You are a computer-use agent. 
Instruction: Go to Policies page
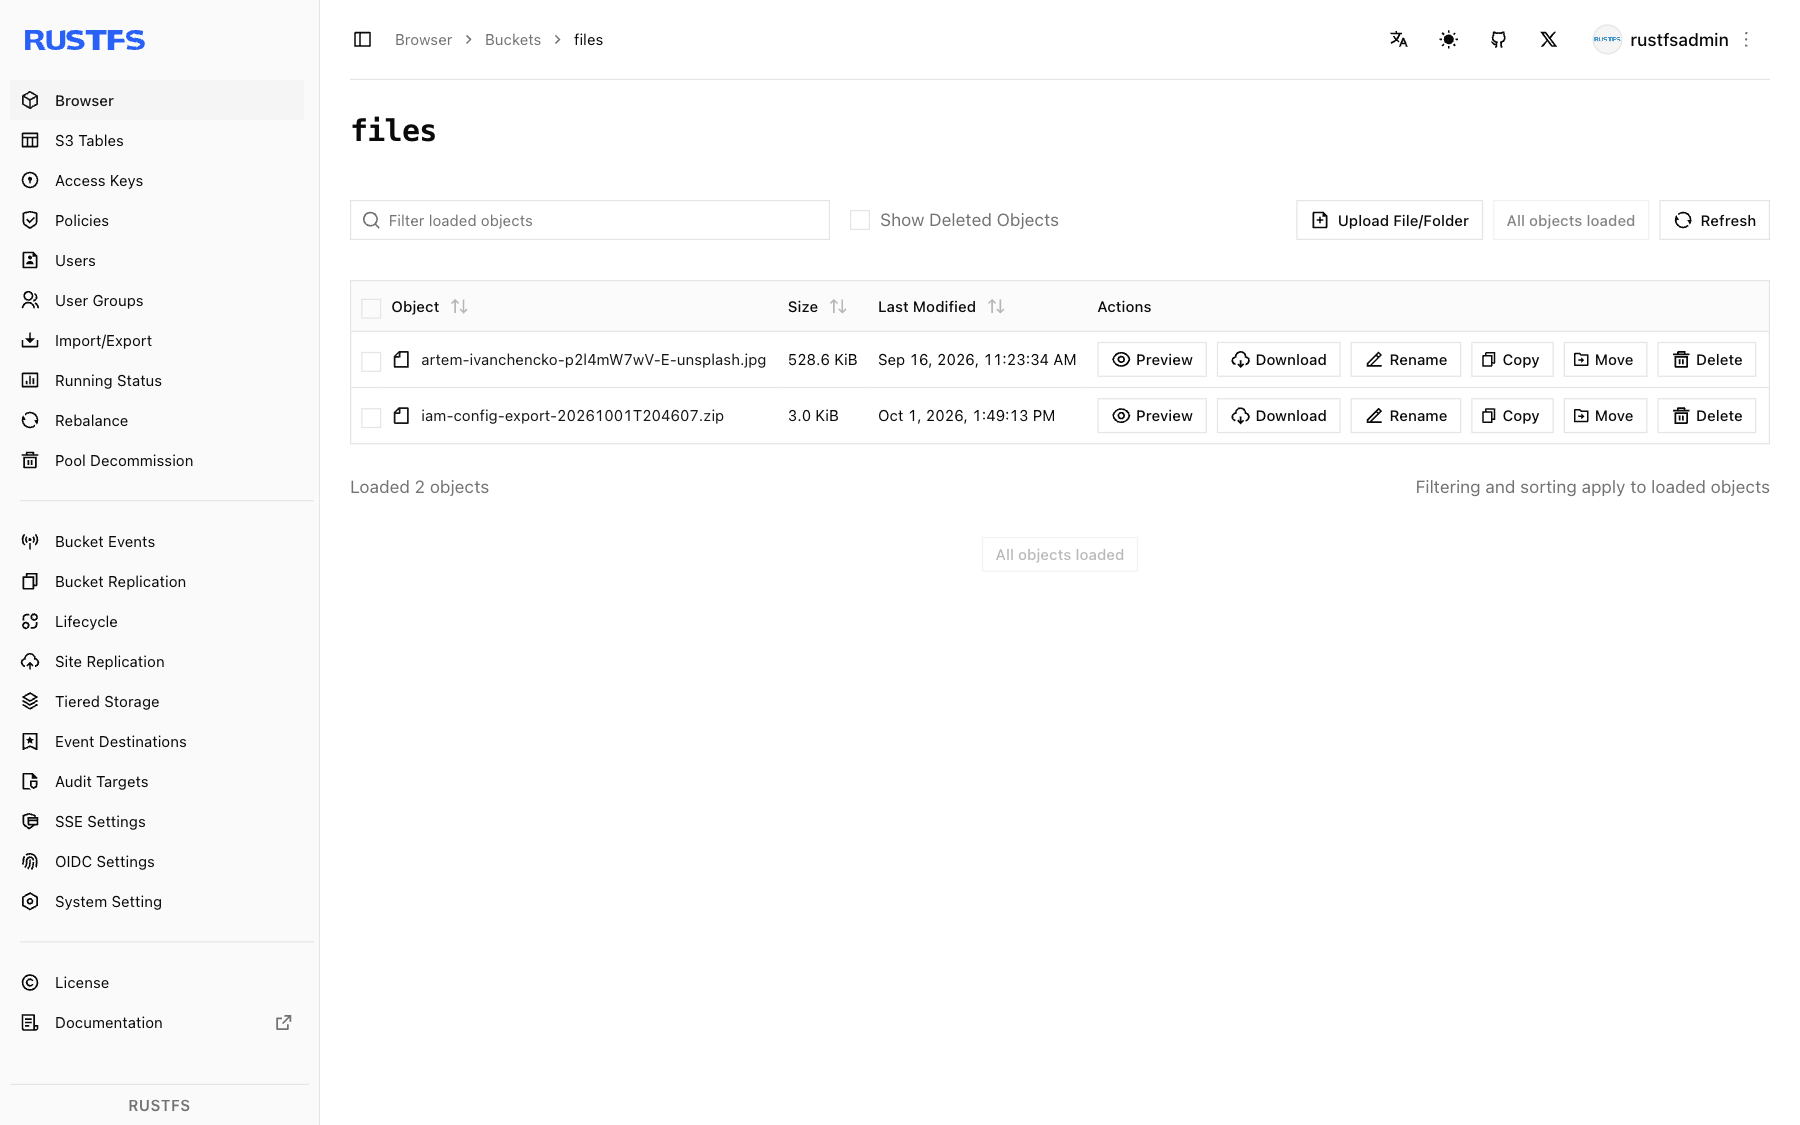(157, 220)
